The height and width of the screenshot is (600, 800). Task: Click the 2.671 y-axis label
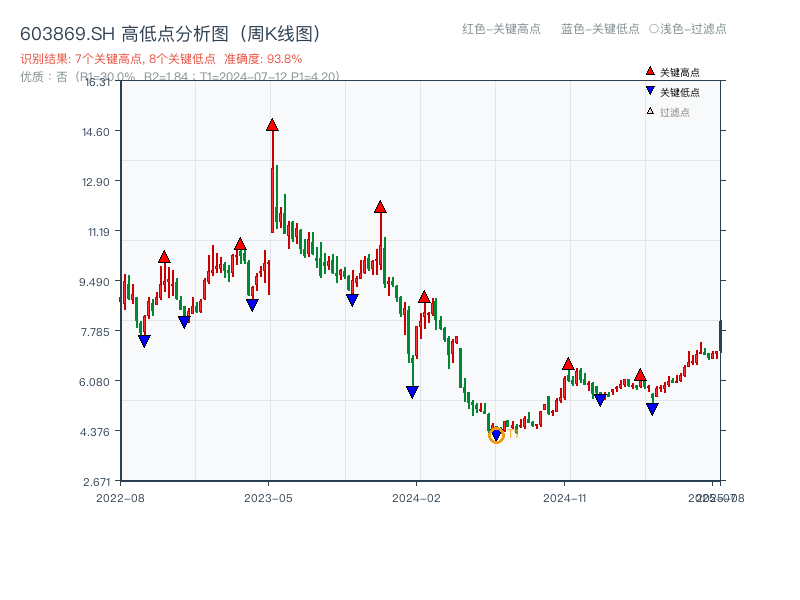pos(96,482)
